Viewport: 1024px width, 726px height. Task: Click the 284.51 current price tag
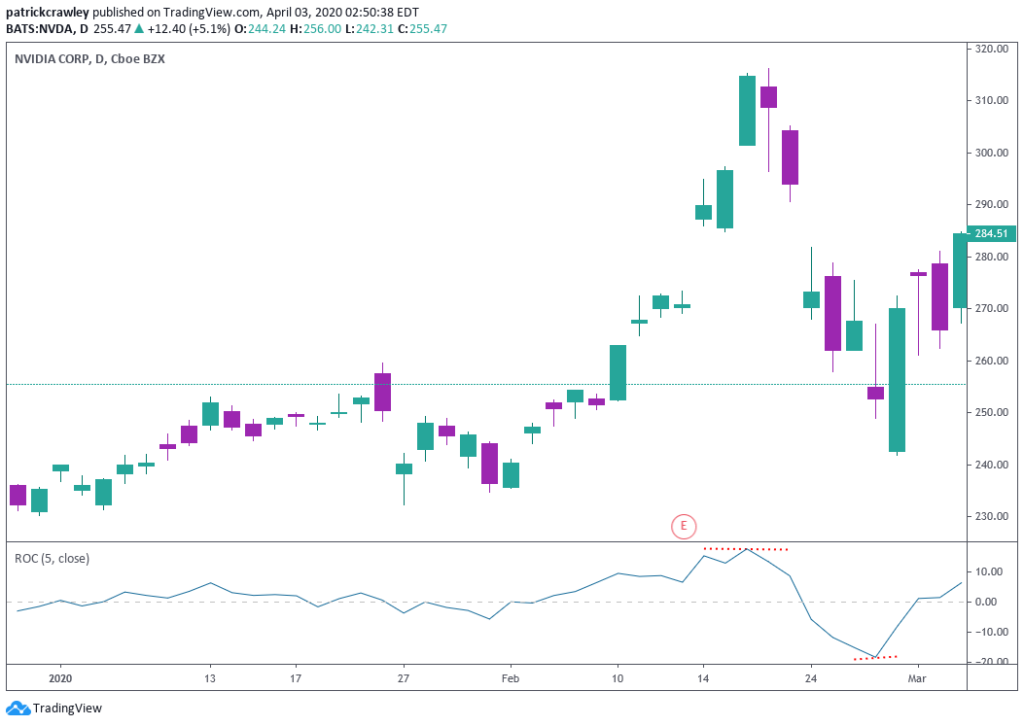click(993, 234)
